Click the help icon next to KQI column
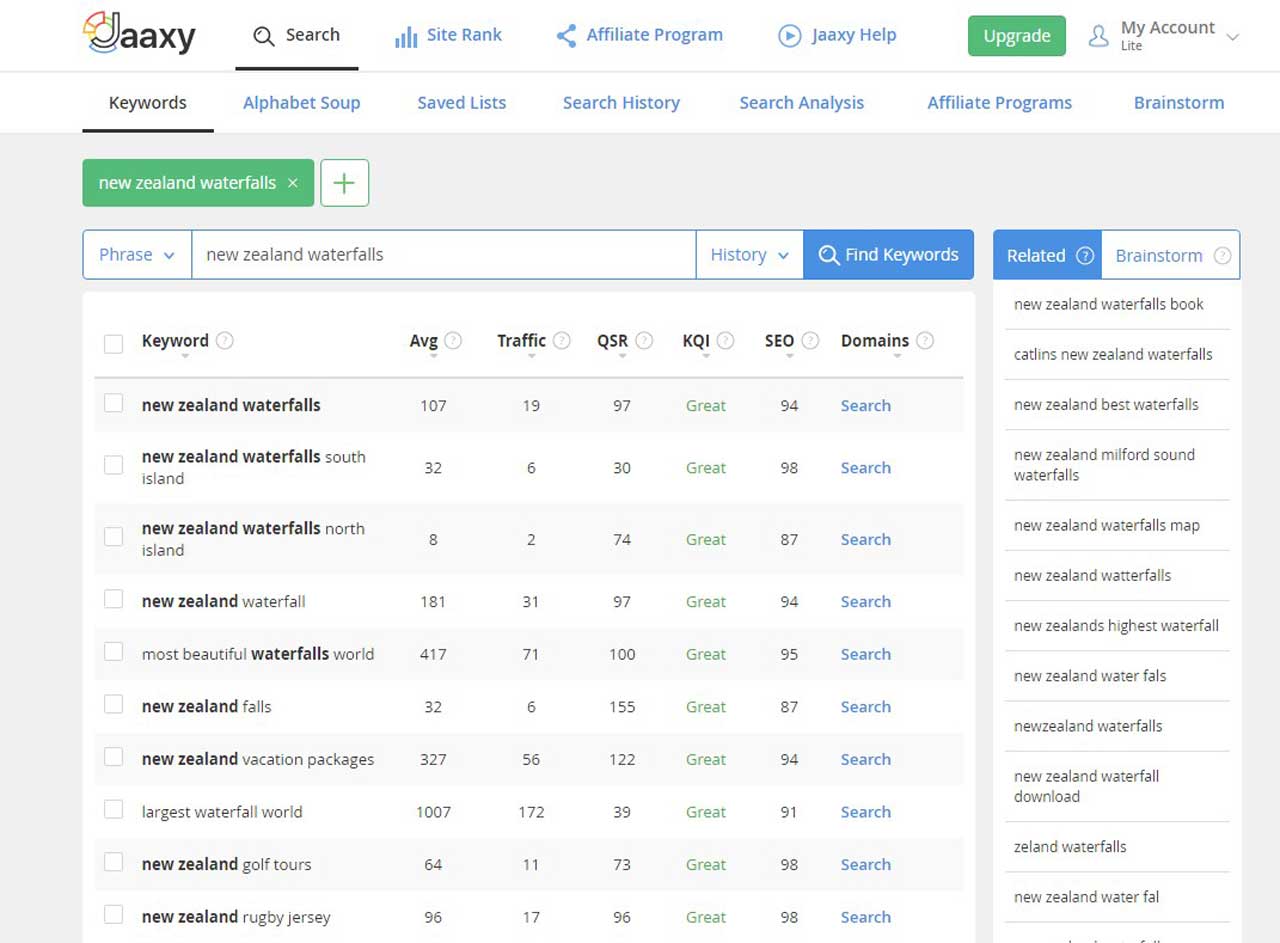The image size is (1280, 943). (x=725, y=340)
